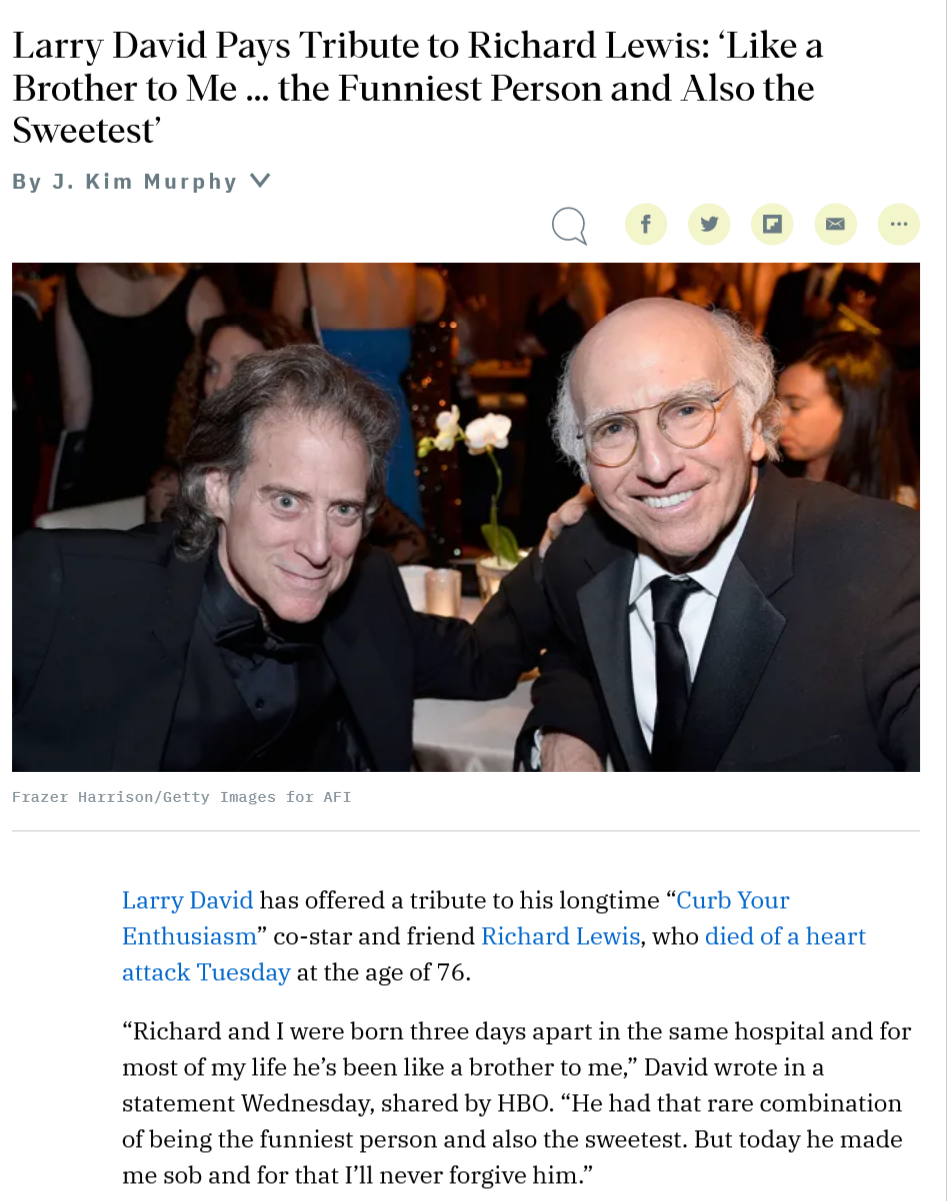
Task: Follow the Larry David link
Action: (187, 900)
